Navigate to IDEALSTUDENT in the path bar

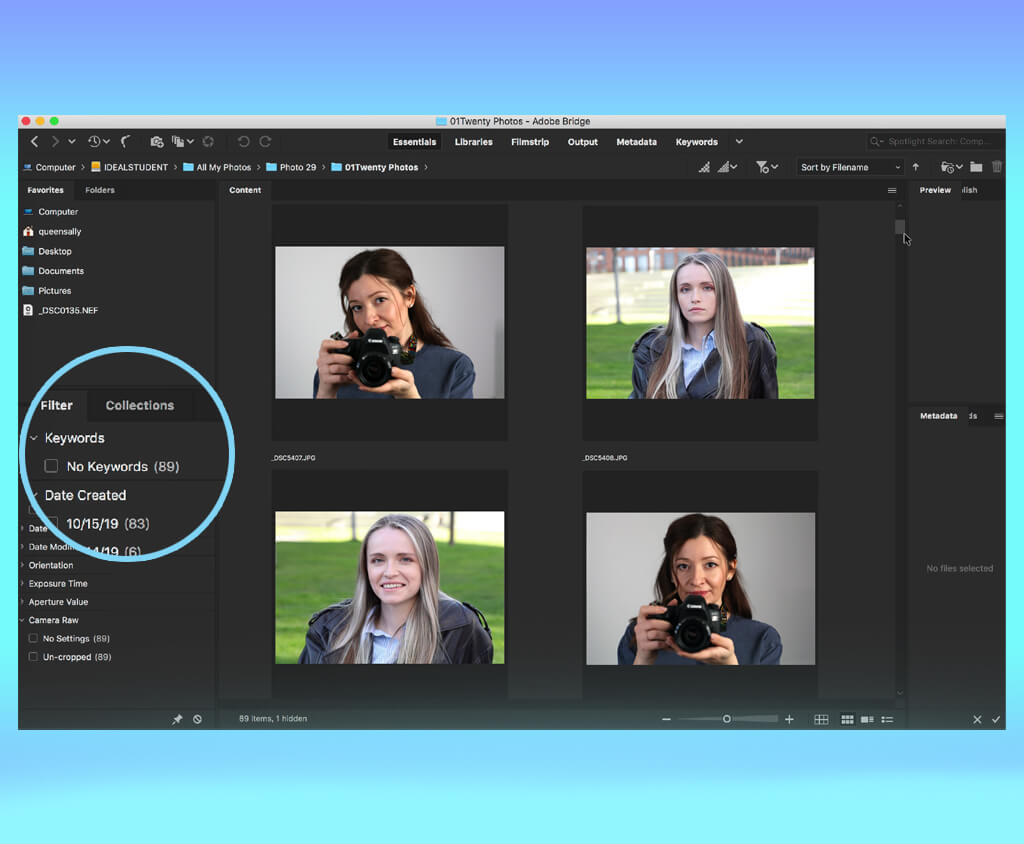click(129, 167)
